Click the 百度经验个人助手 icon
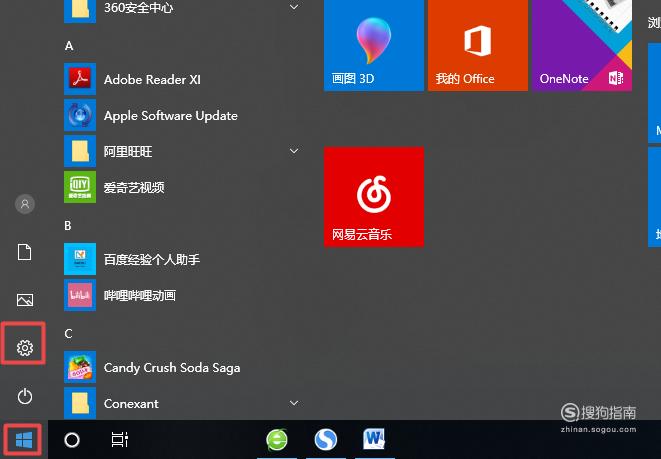This screenshot has width=661, height=459. [x=80, y=259]
